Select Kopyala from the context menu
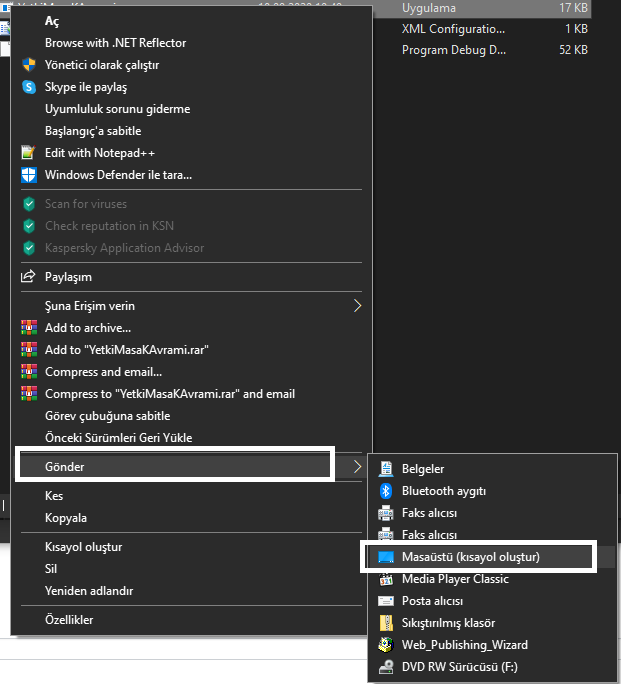This screenshot has width=621, height=684. [66, 518]
